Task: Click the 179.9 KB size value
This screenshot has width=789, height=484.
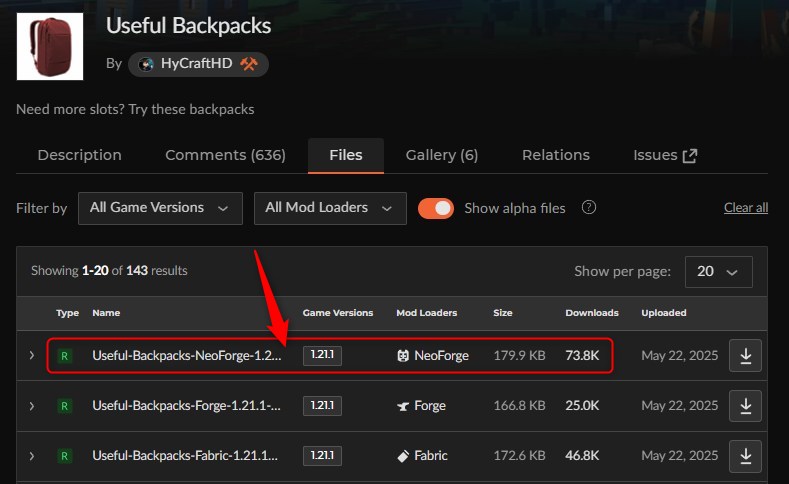Action: coord(519,356)
